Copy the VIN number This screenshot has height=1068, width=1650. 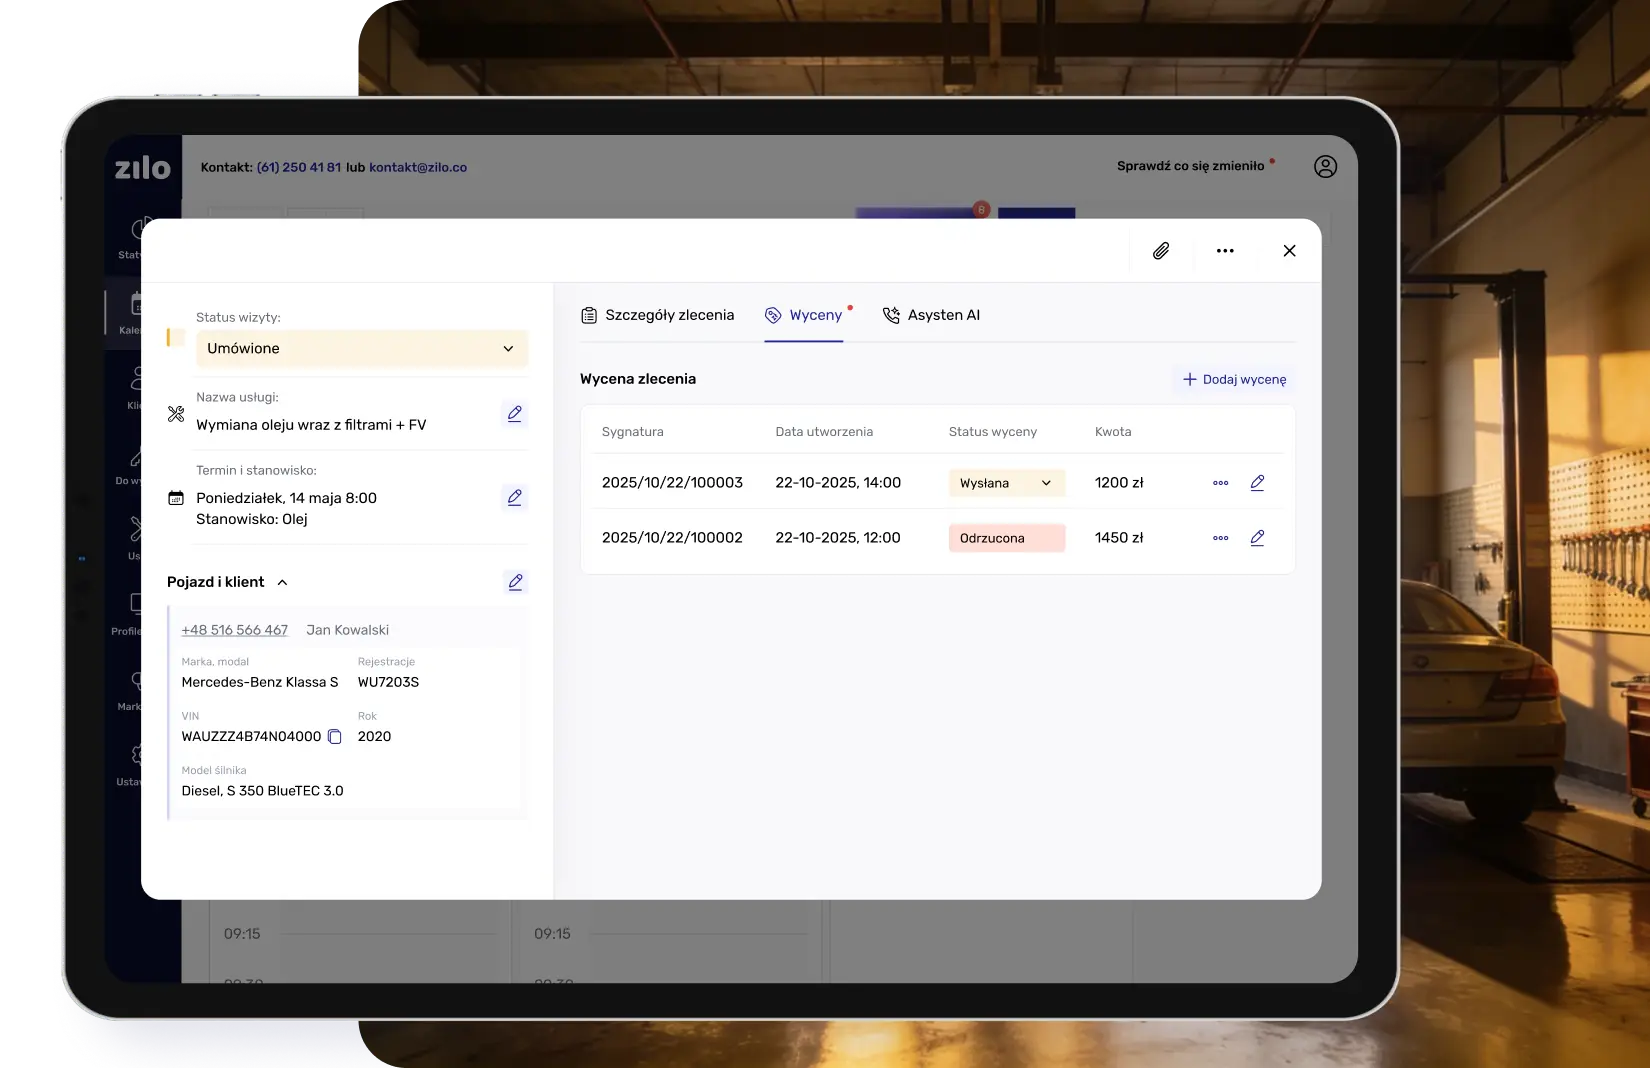[335, 737]
